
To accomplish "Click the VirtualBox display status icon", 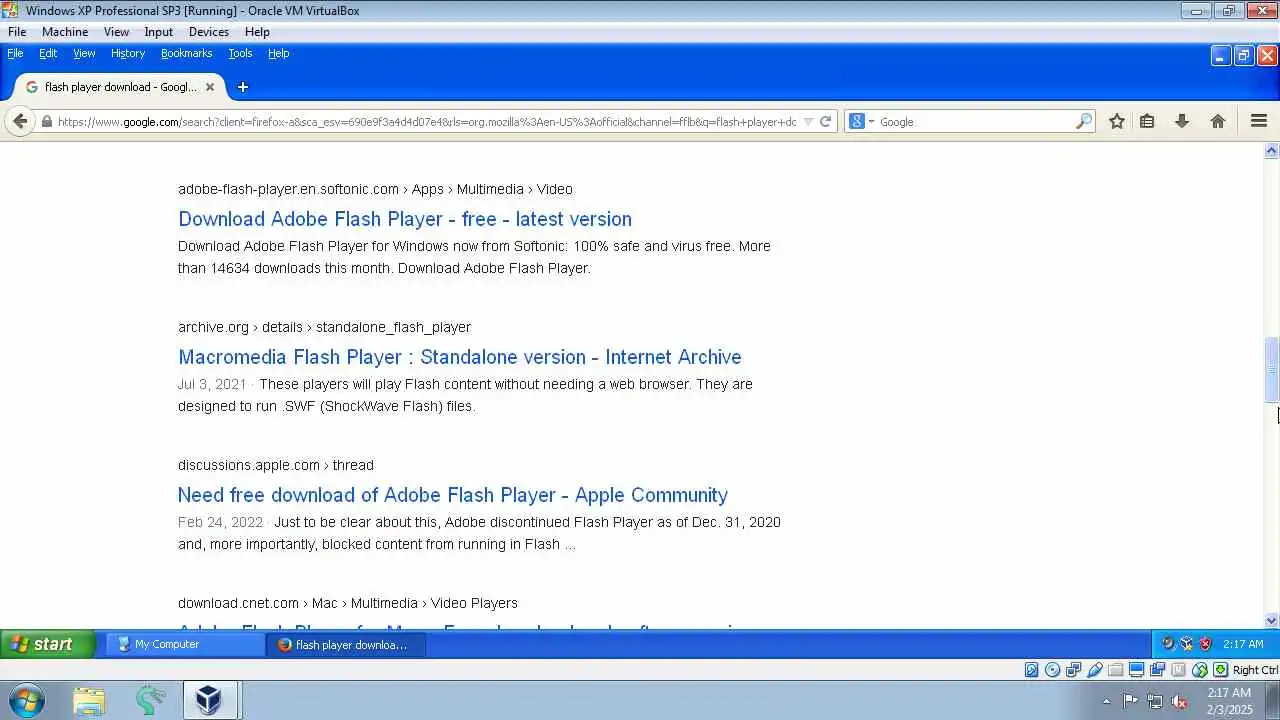I will pos(1136,670).
